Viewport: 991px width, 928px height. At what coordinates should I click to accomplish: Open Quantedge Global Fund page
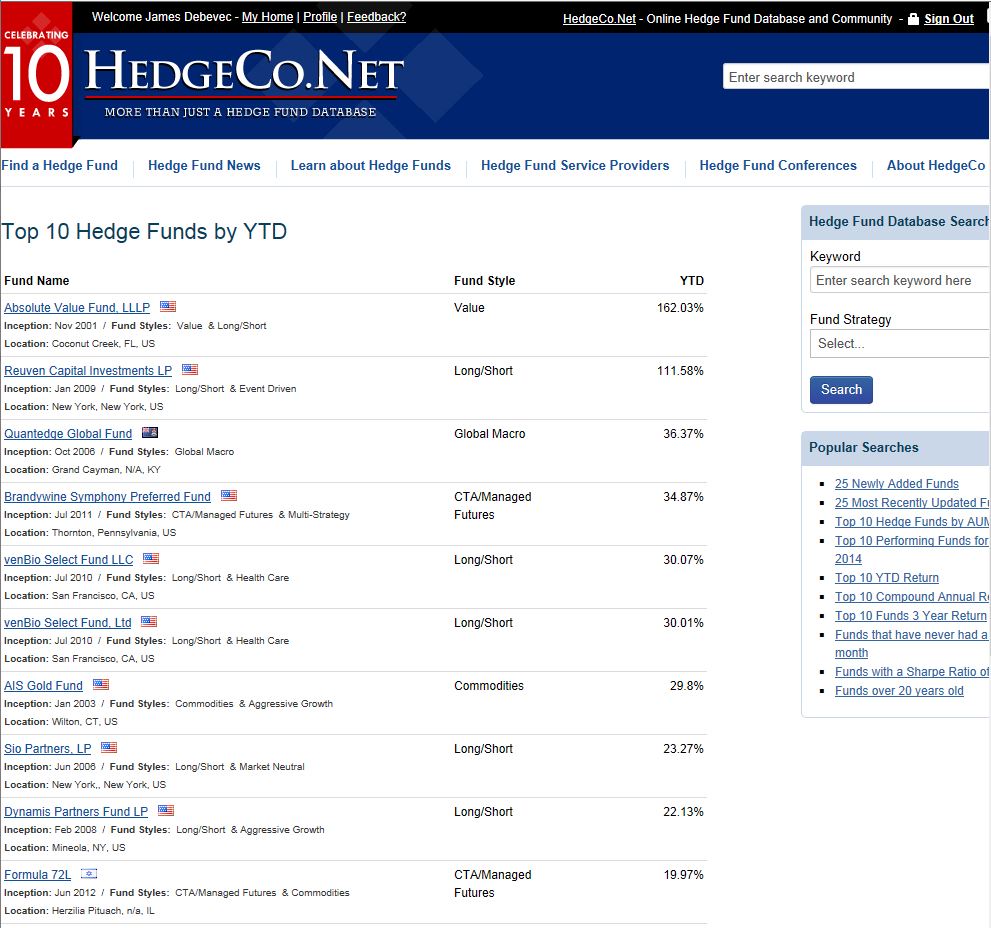[68, 434]
